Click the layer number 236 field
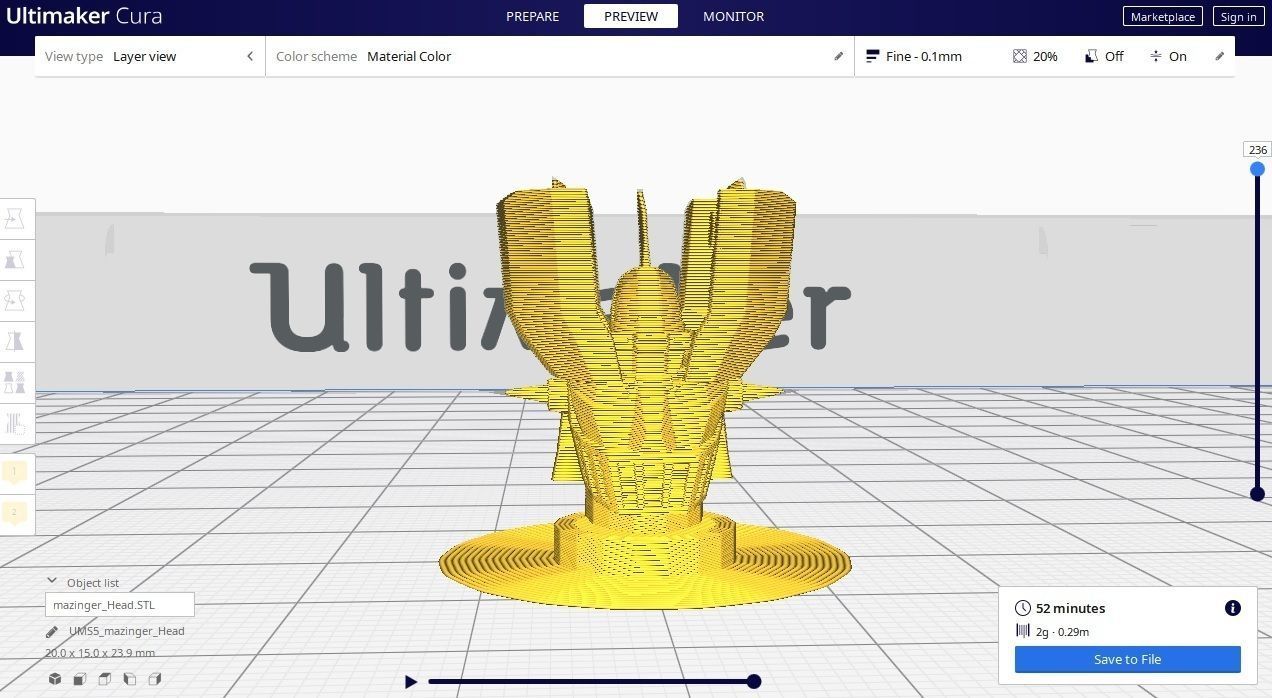 point(1257,150)
